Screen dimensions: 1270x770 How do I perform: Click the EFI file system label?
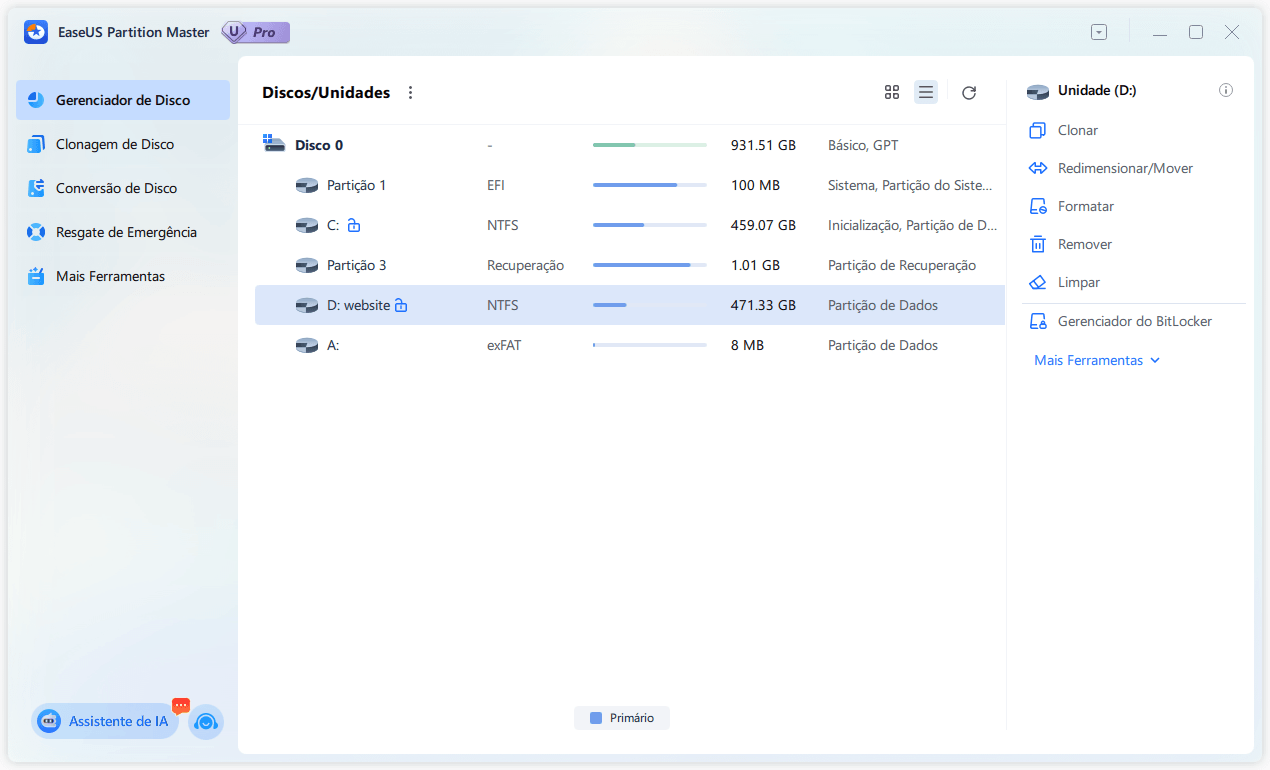tap(495, 185)
